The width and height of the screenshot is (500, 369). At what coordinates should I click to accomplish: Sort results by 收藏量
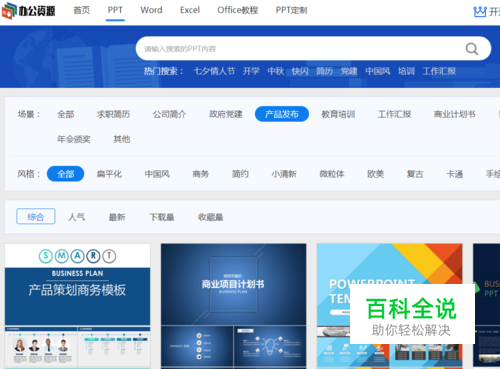210,217
